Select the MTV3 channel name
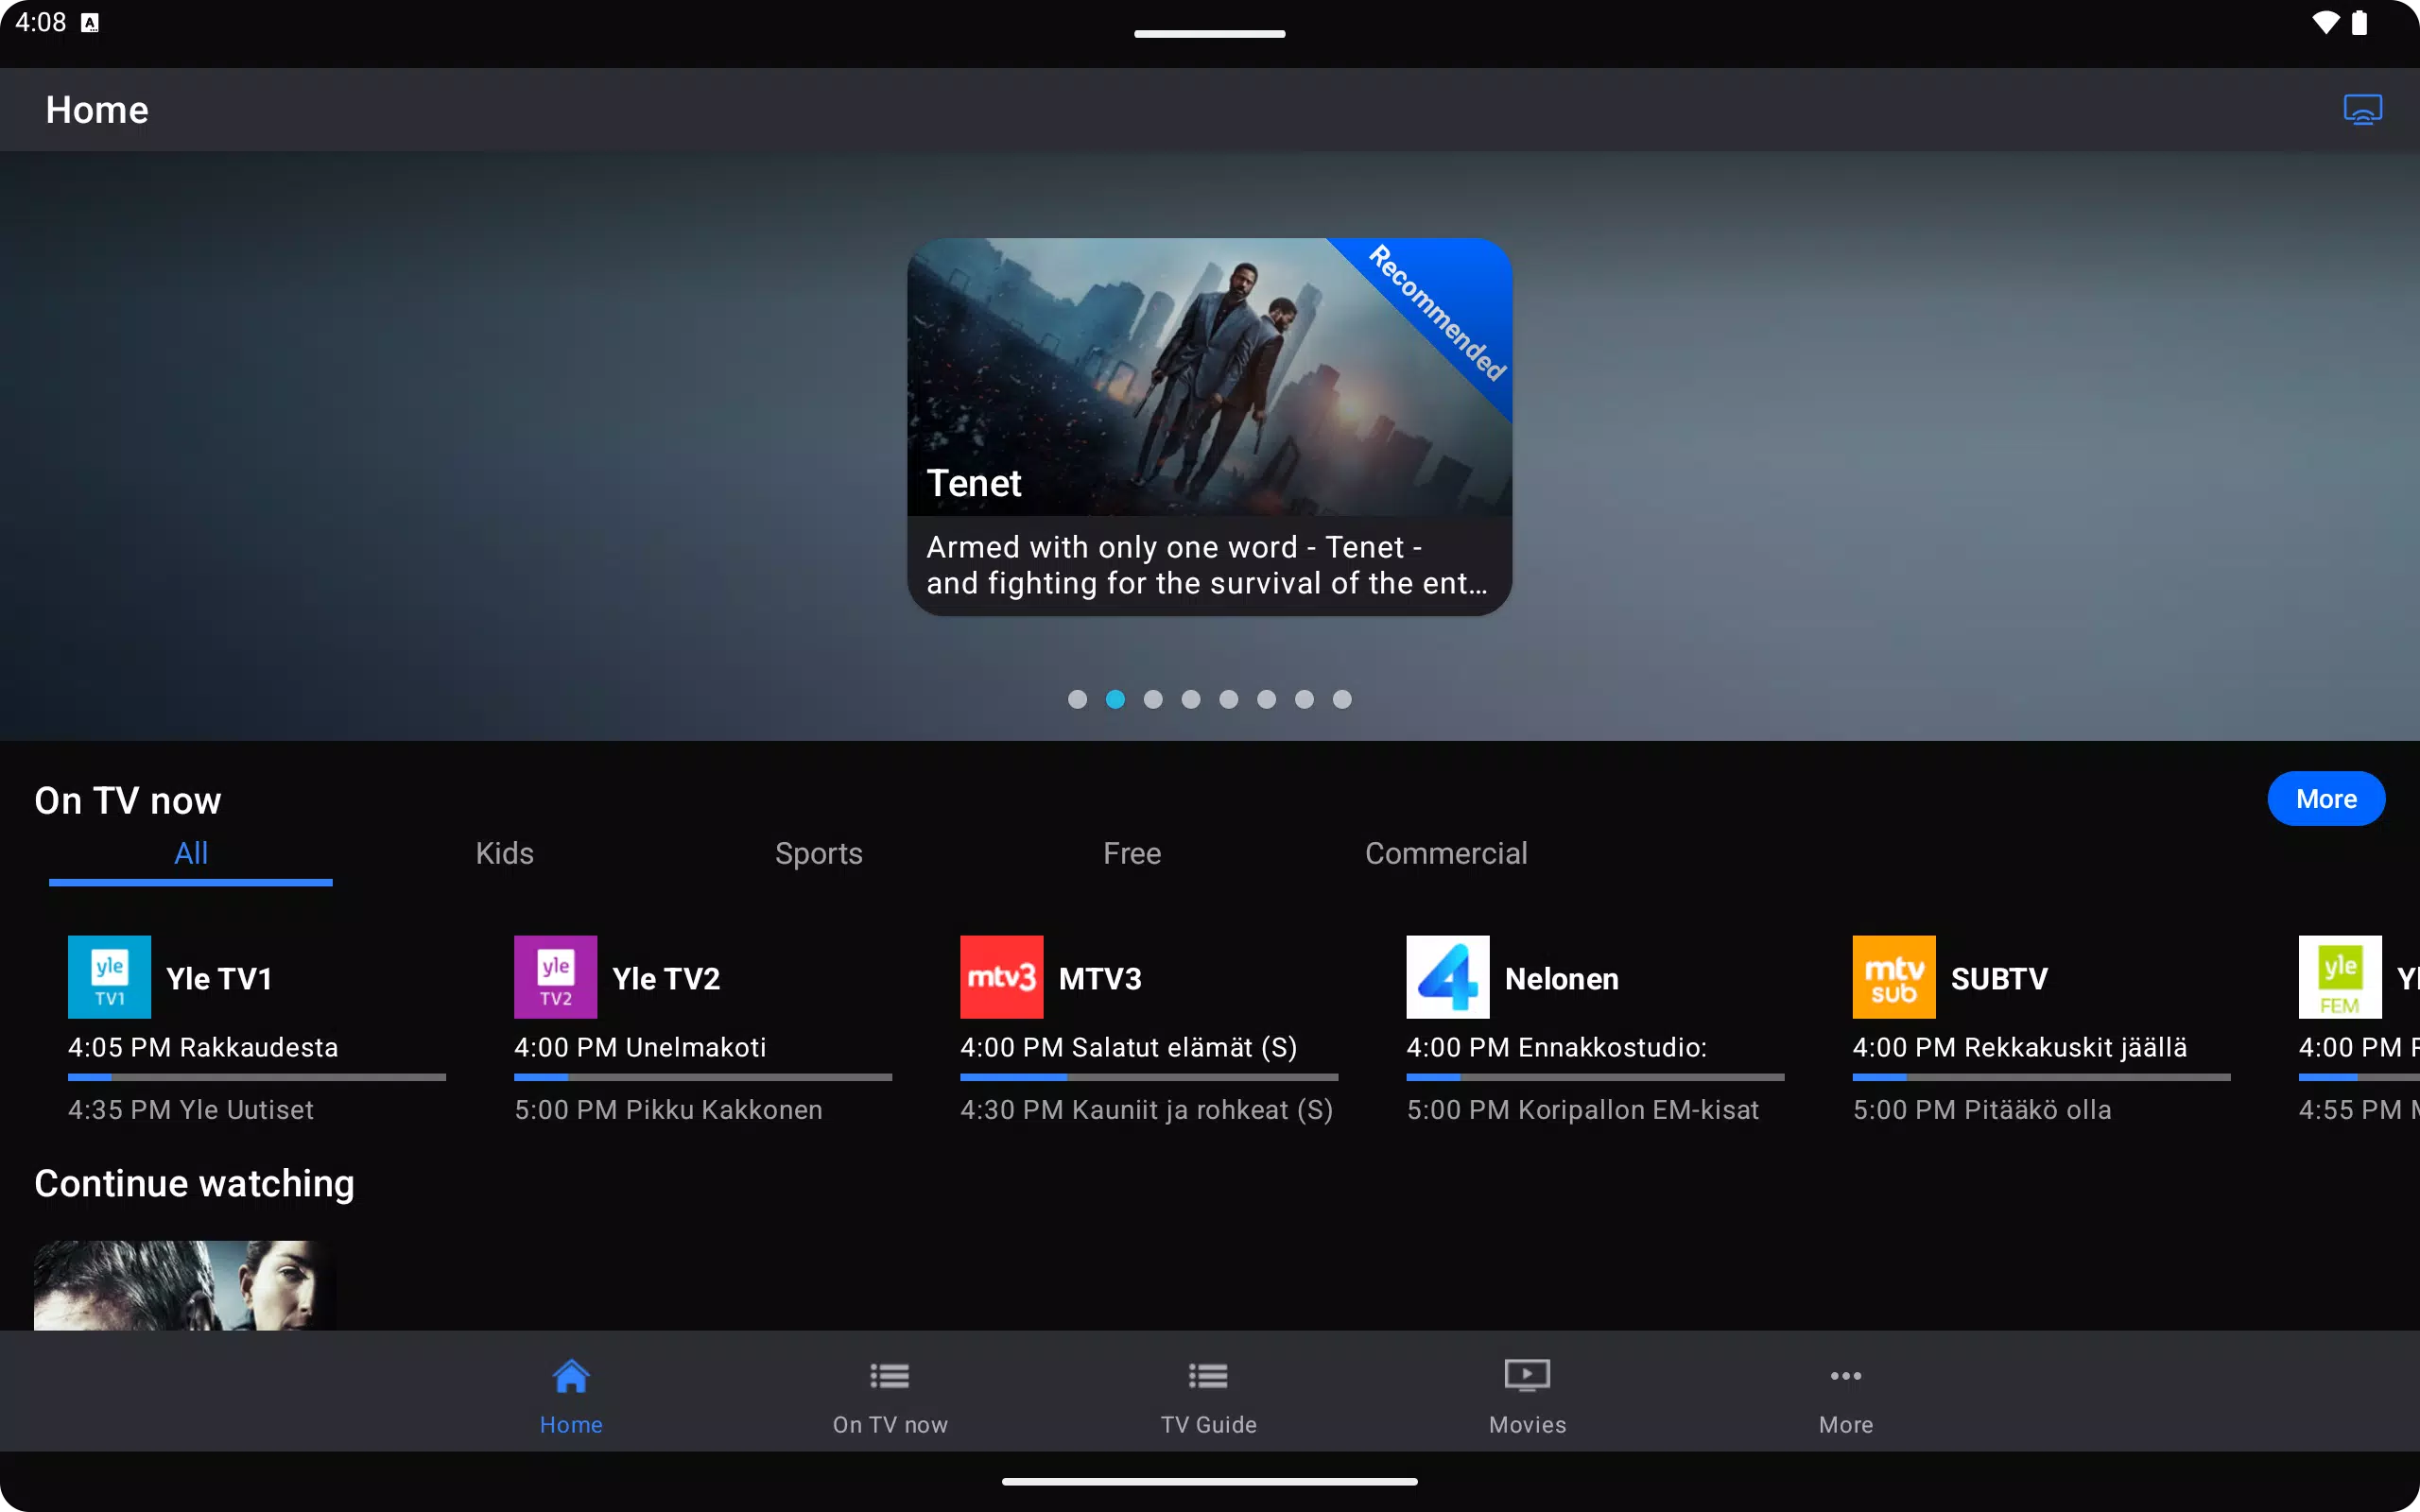This screenshot has width=2420, height=1512. click(x=1100, y=978)
